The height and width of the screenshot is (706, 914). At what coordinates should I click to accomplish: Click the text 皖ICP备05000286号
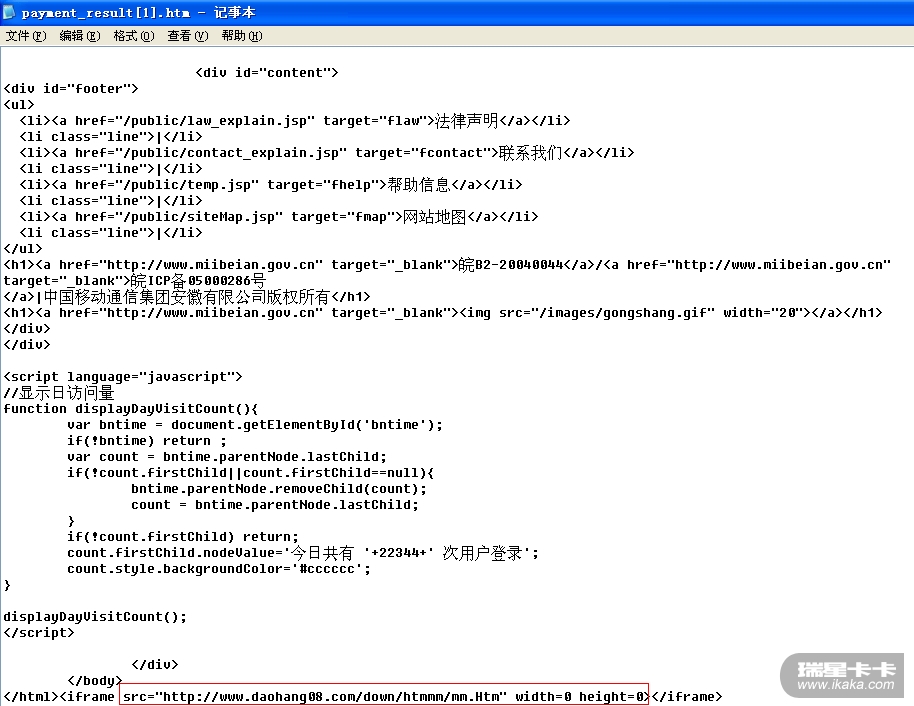(x=198, y=280)
